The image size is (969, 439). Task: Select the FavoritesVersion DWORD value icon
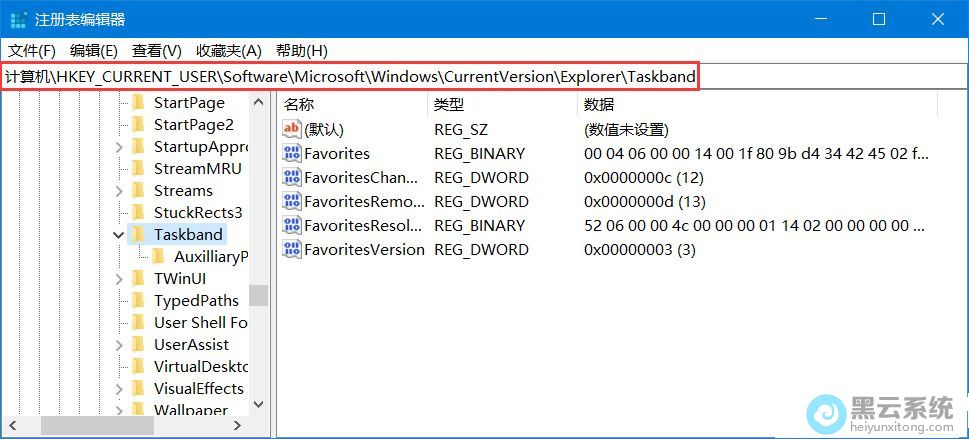pyautogui.click(x=292, y=249)
